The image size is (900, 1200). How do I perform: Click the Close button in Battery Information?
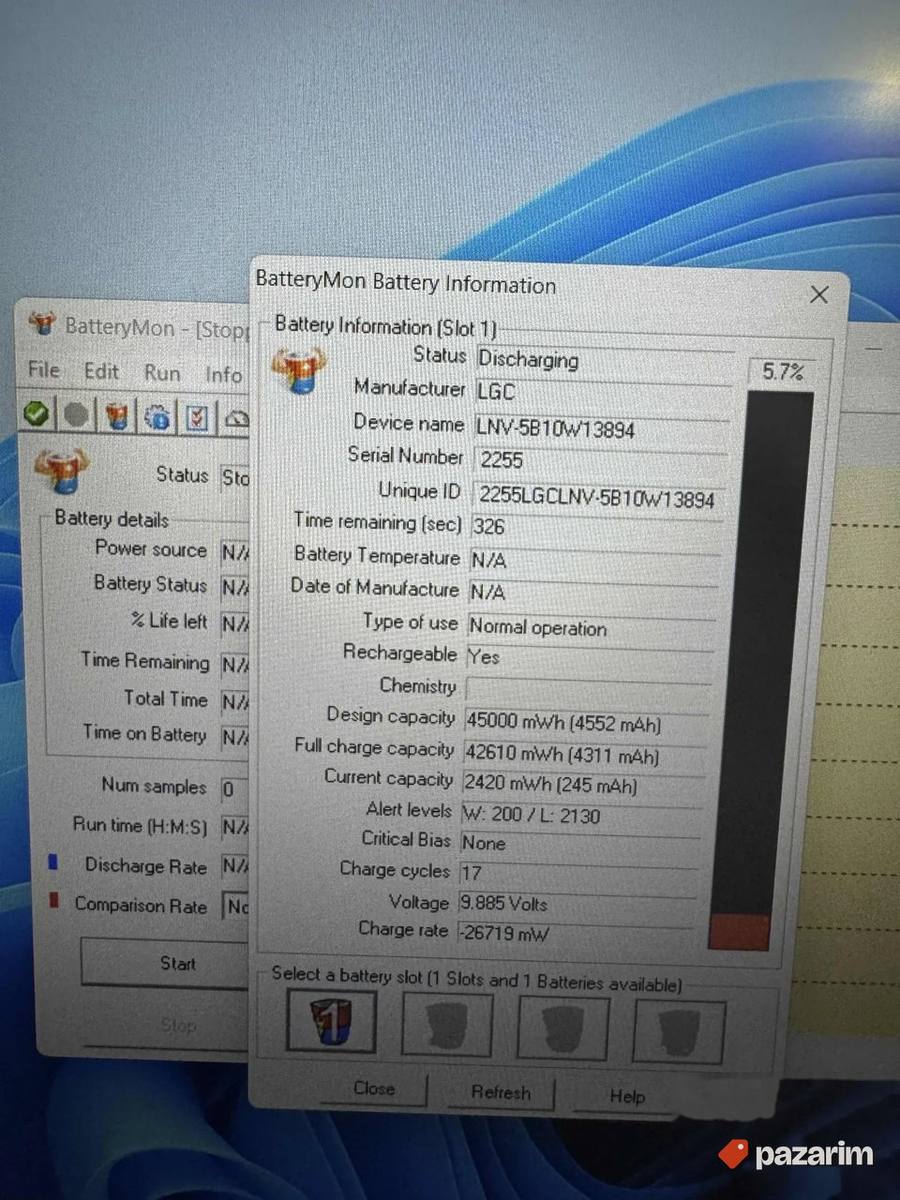[x=374, y=1089]
